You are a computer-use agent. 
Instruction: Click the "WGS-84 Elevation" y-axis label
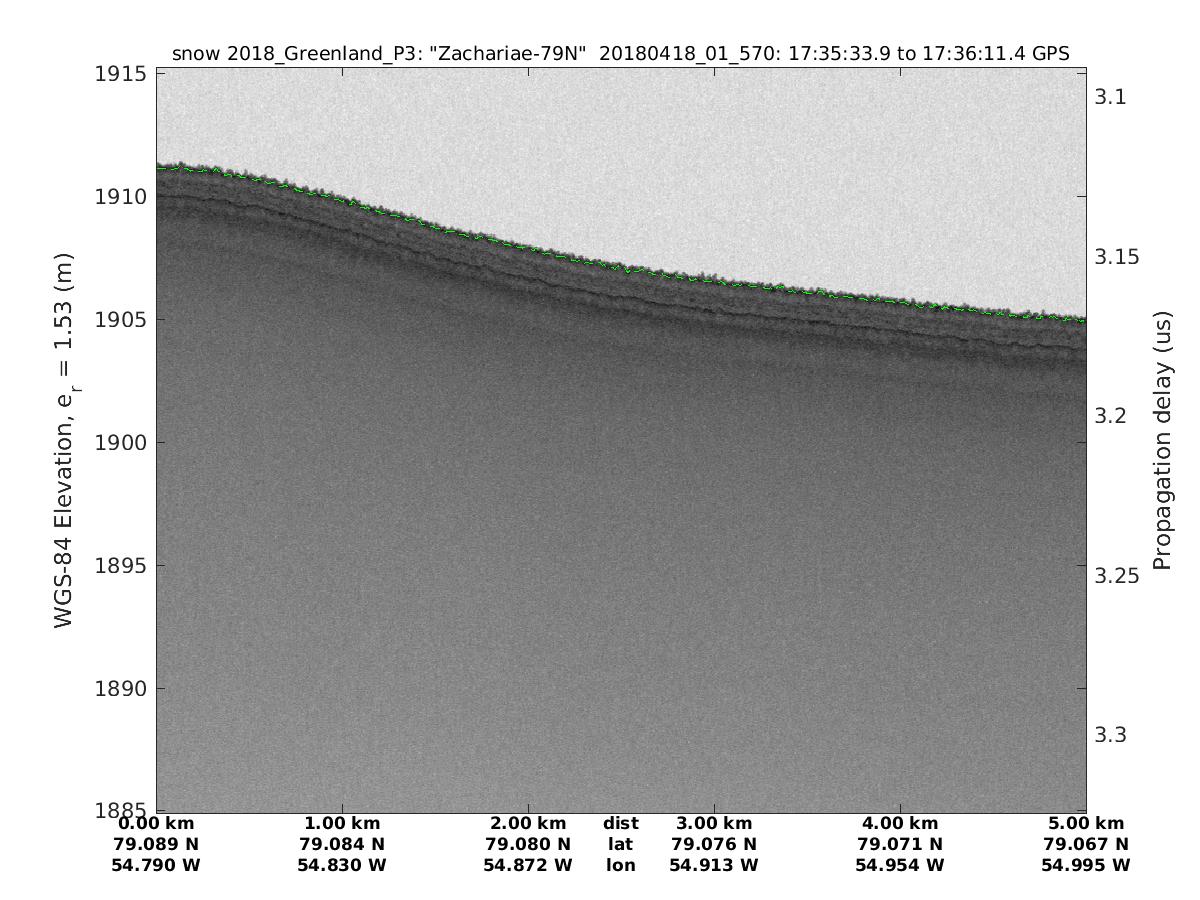[x=65, y=441]
